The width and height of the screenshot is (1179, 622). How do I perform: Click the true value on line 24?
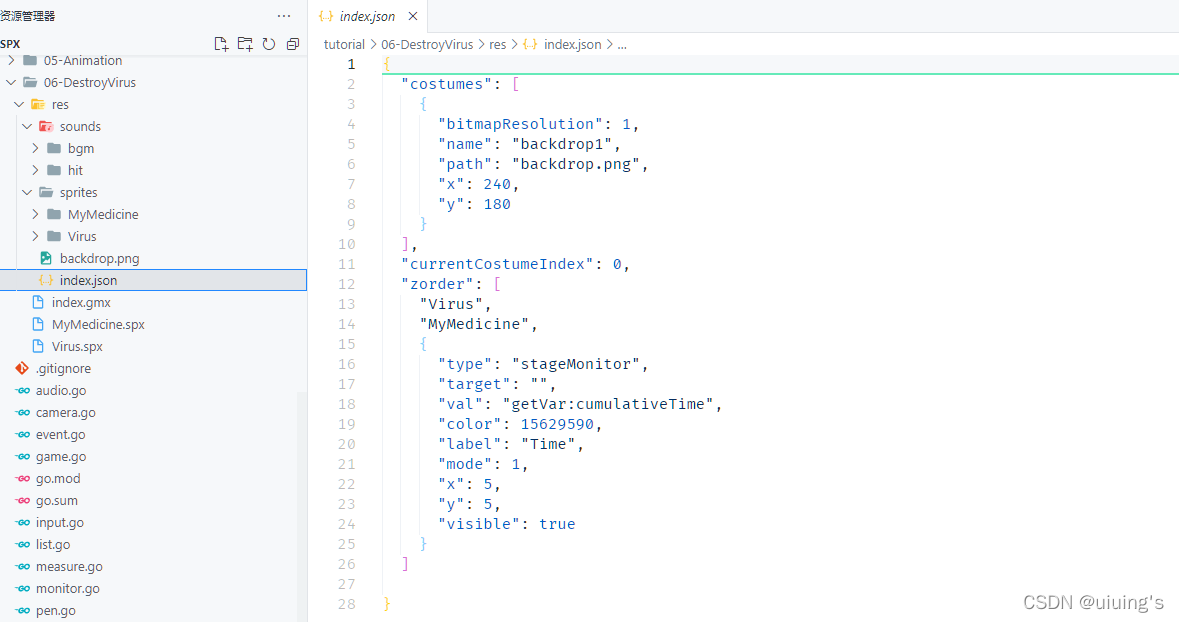556,524
